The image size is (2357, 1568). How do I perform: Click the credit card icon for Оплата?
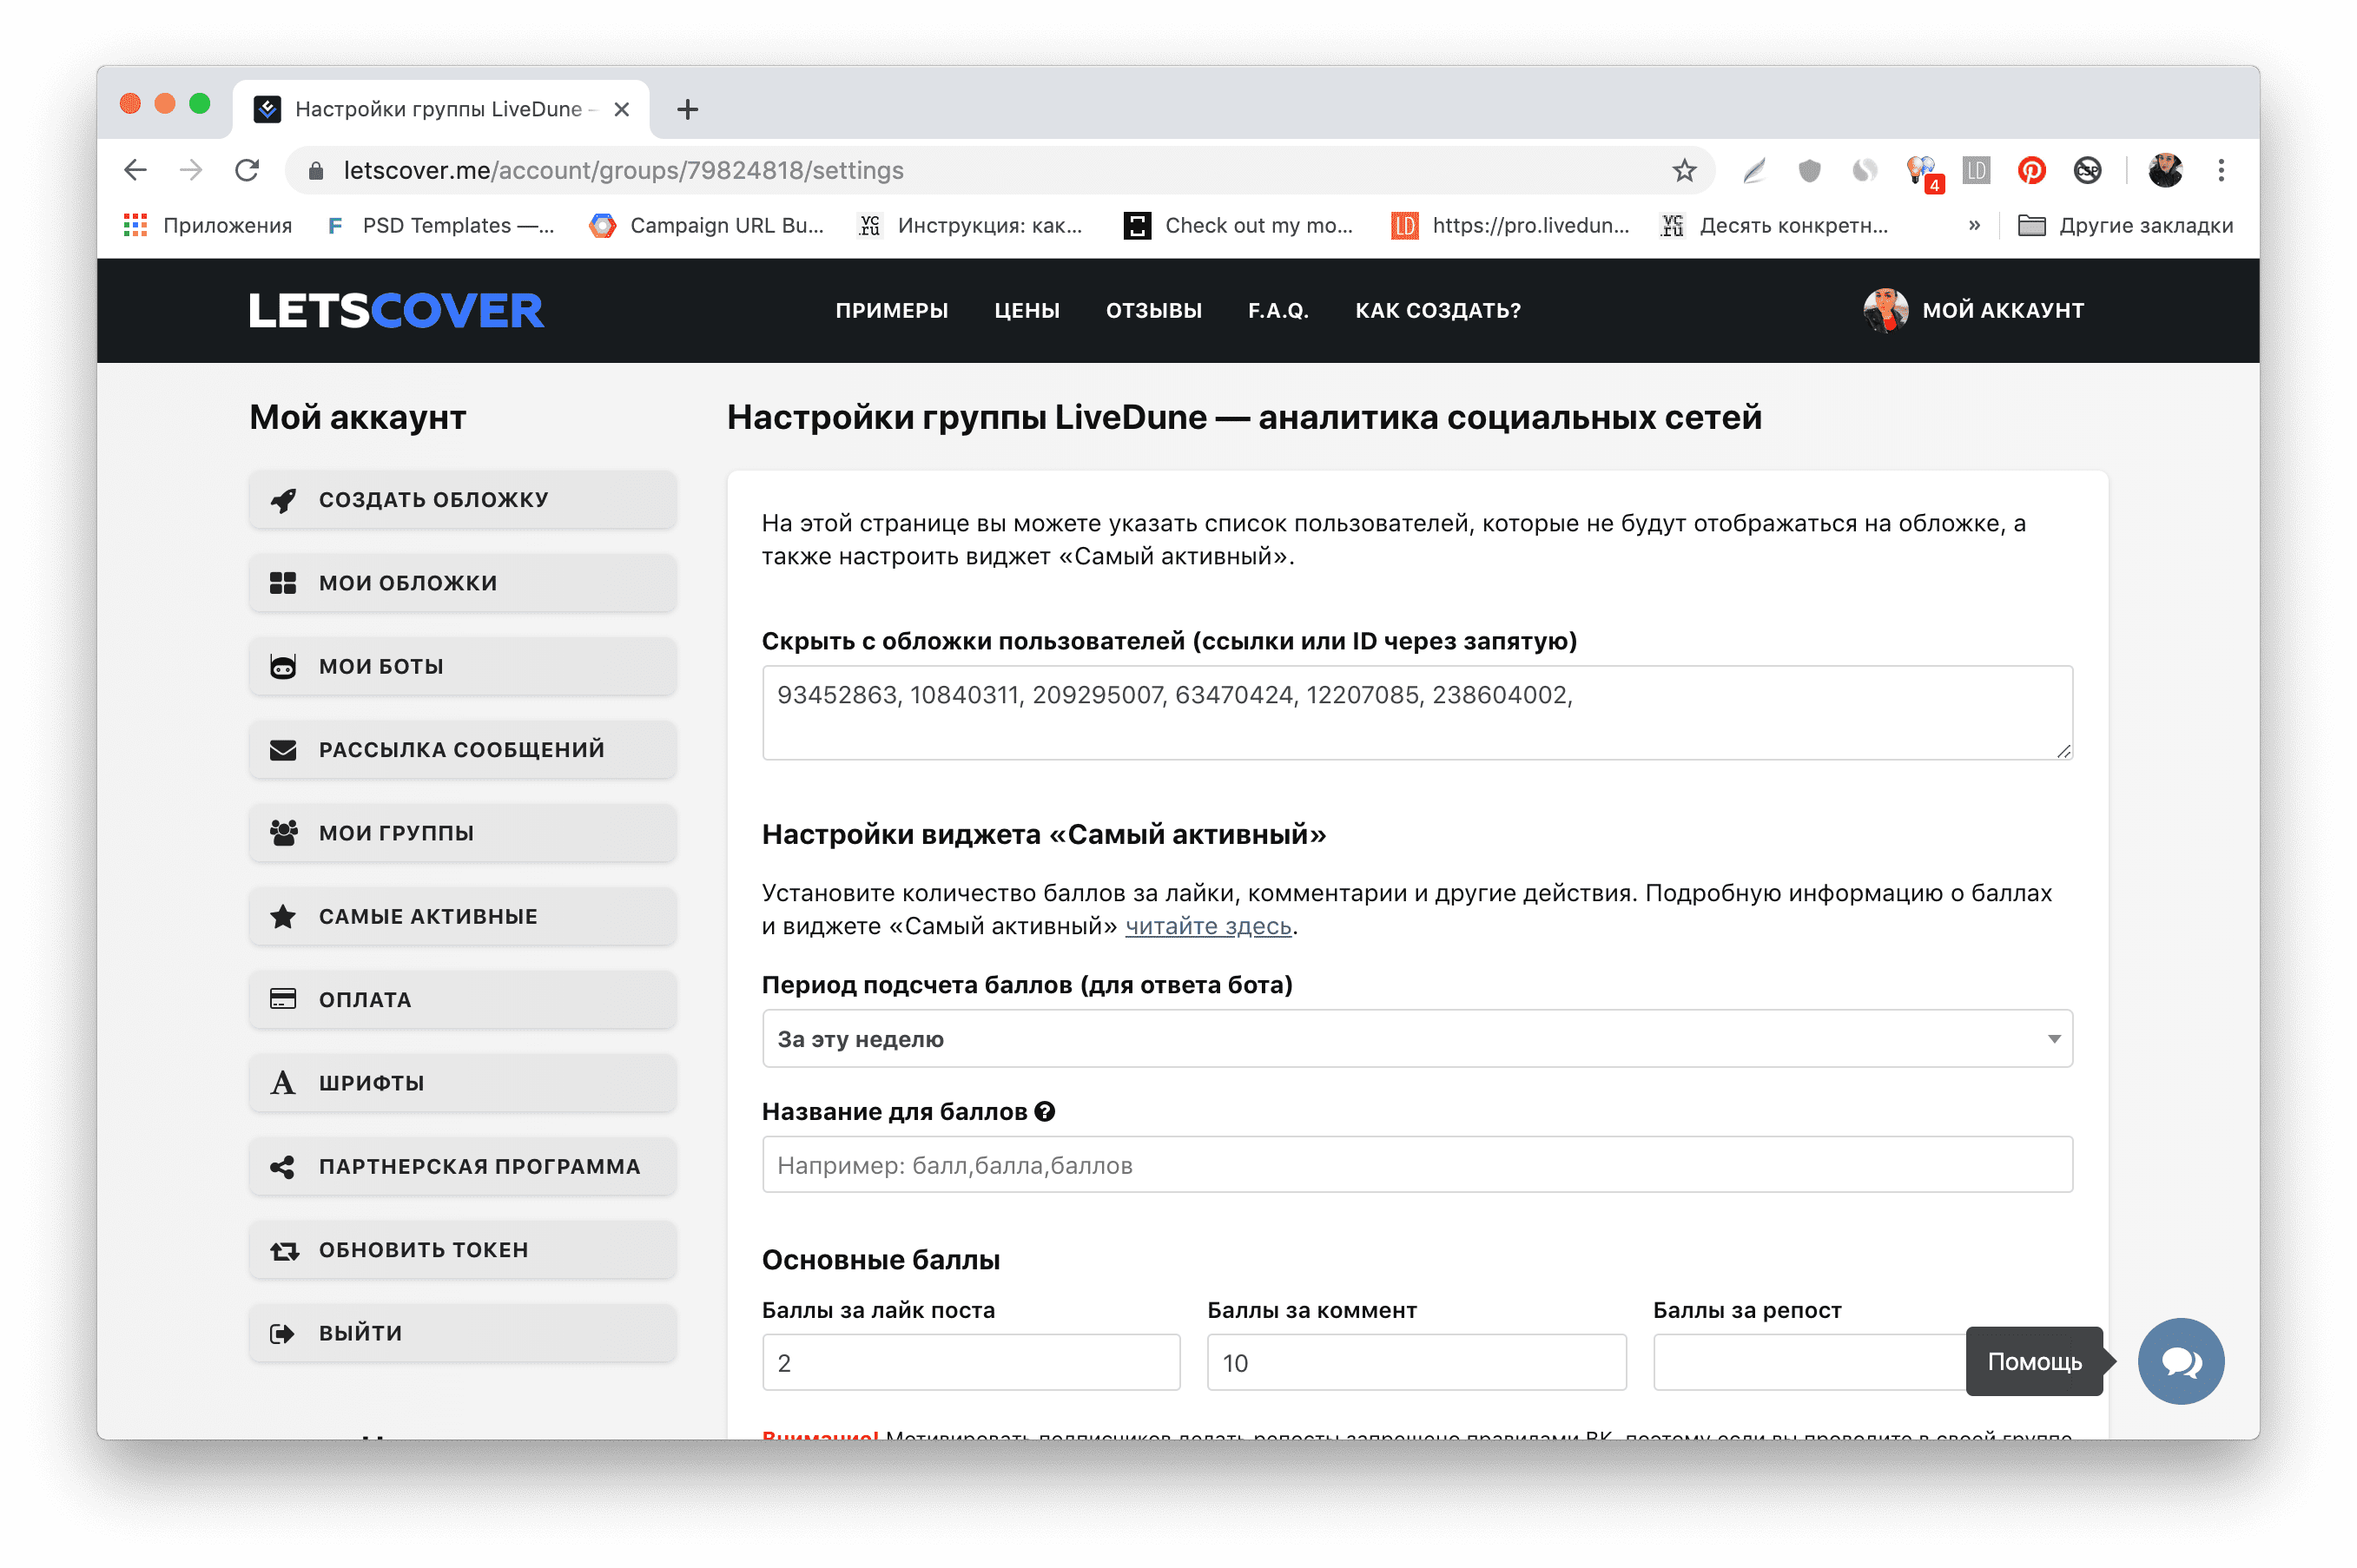[x=283, y=1000]
